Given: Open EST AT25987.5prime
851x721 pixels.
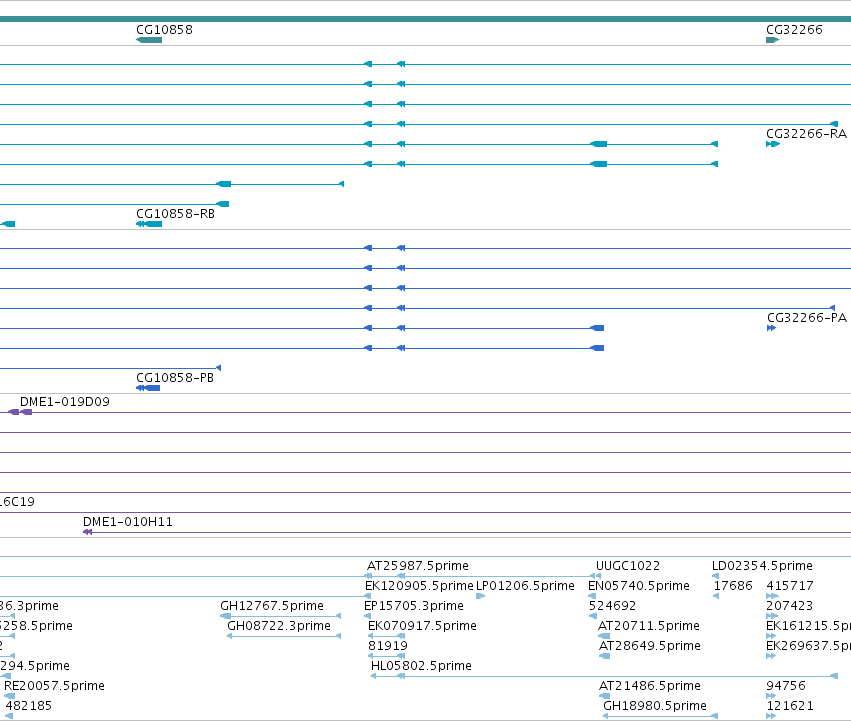Looking at the screenshot, I should [x=418, y=566].
